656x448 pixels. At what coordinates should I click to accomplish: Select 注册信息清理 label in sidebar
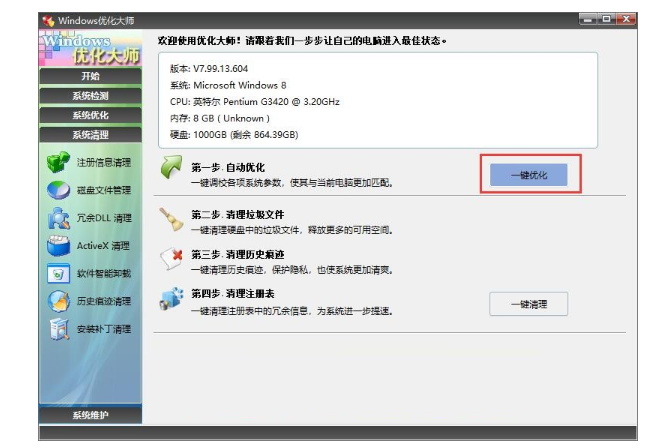pos(104,162)
